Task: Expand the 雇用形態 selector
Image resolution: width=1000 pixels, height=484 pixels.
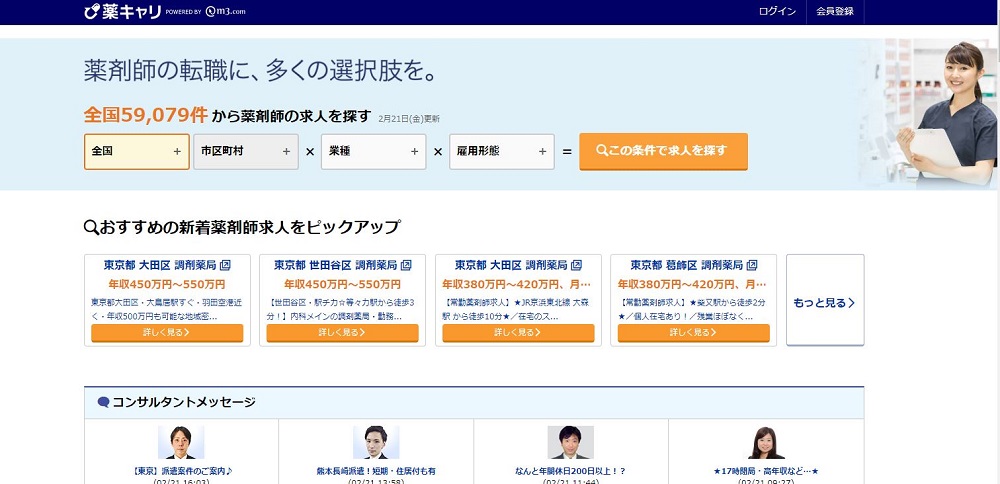Action: tap(502, 152)
